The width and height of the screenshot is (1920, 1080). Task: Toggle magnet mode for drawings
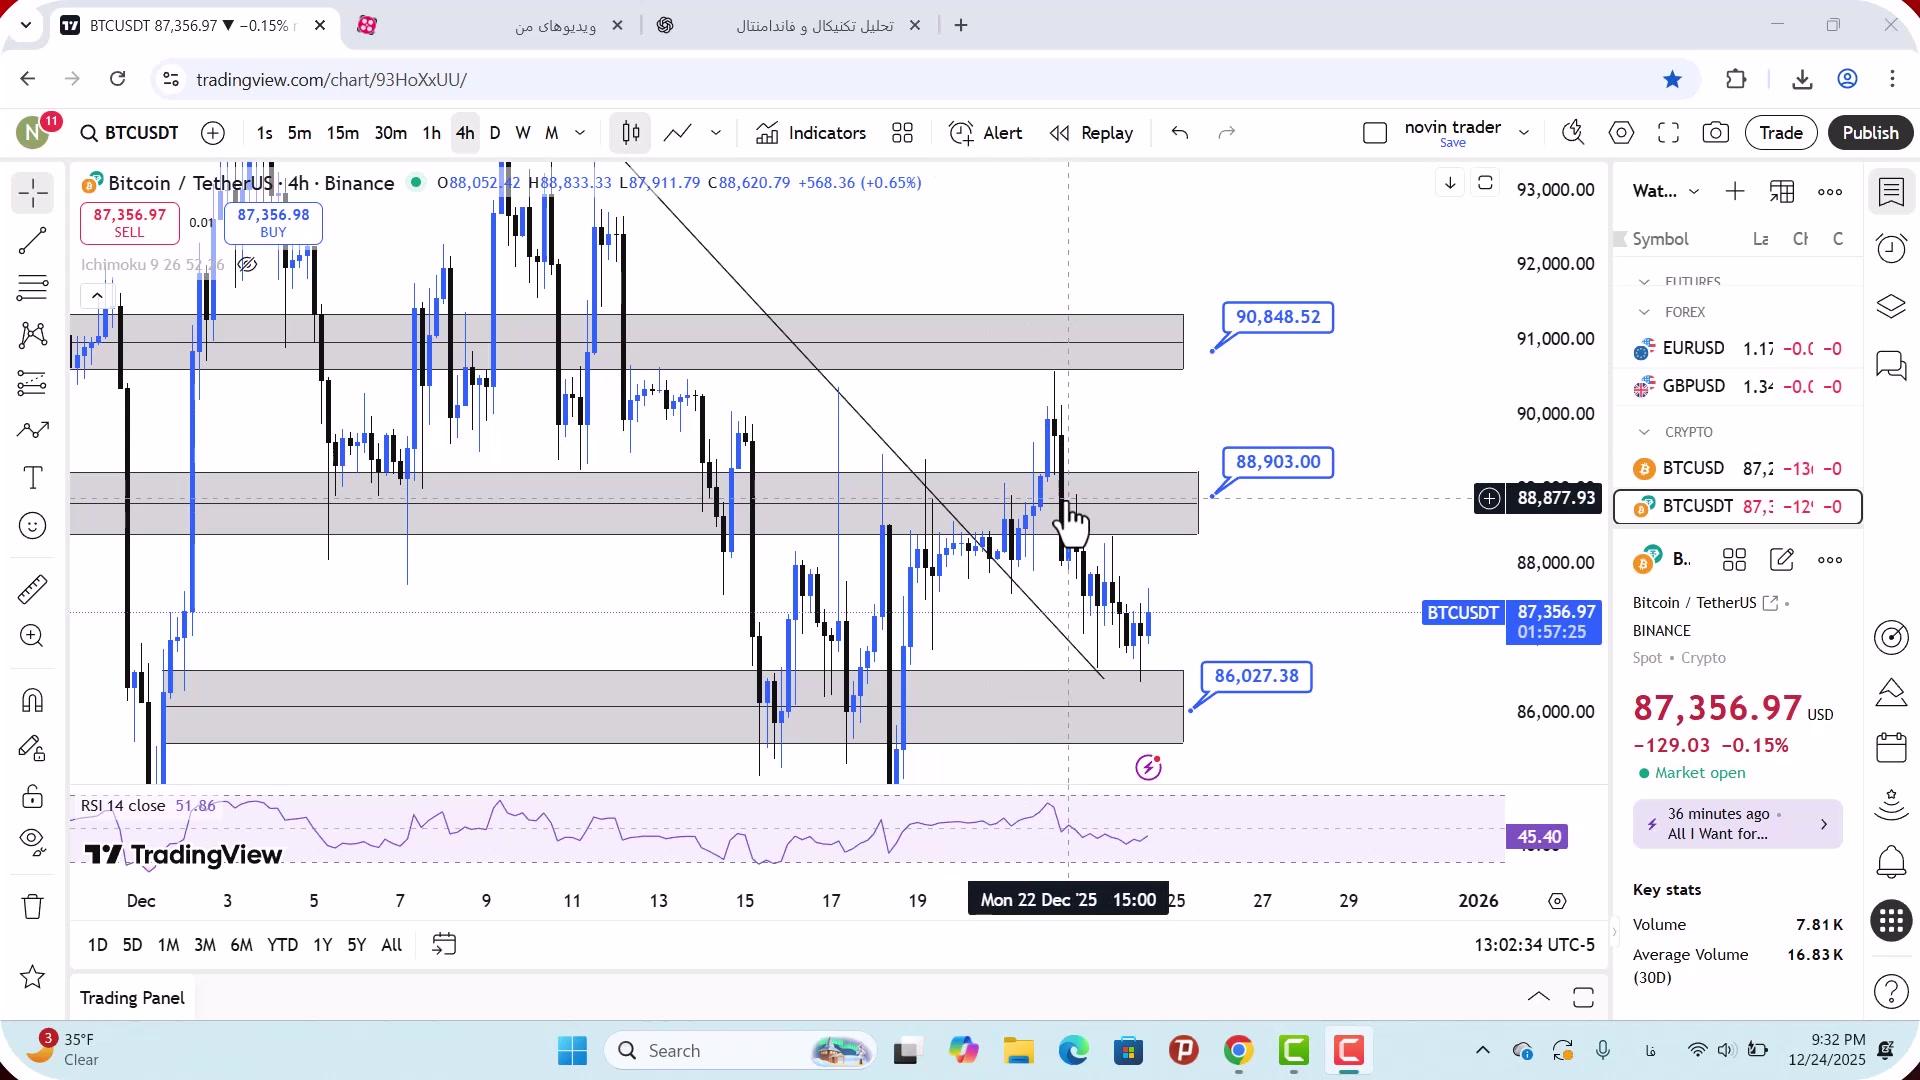pos(33,700)
